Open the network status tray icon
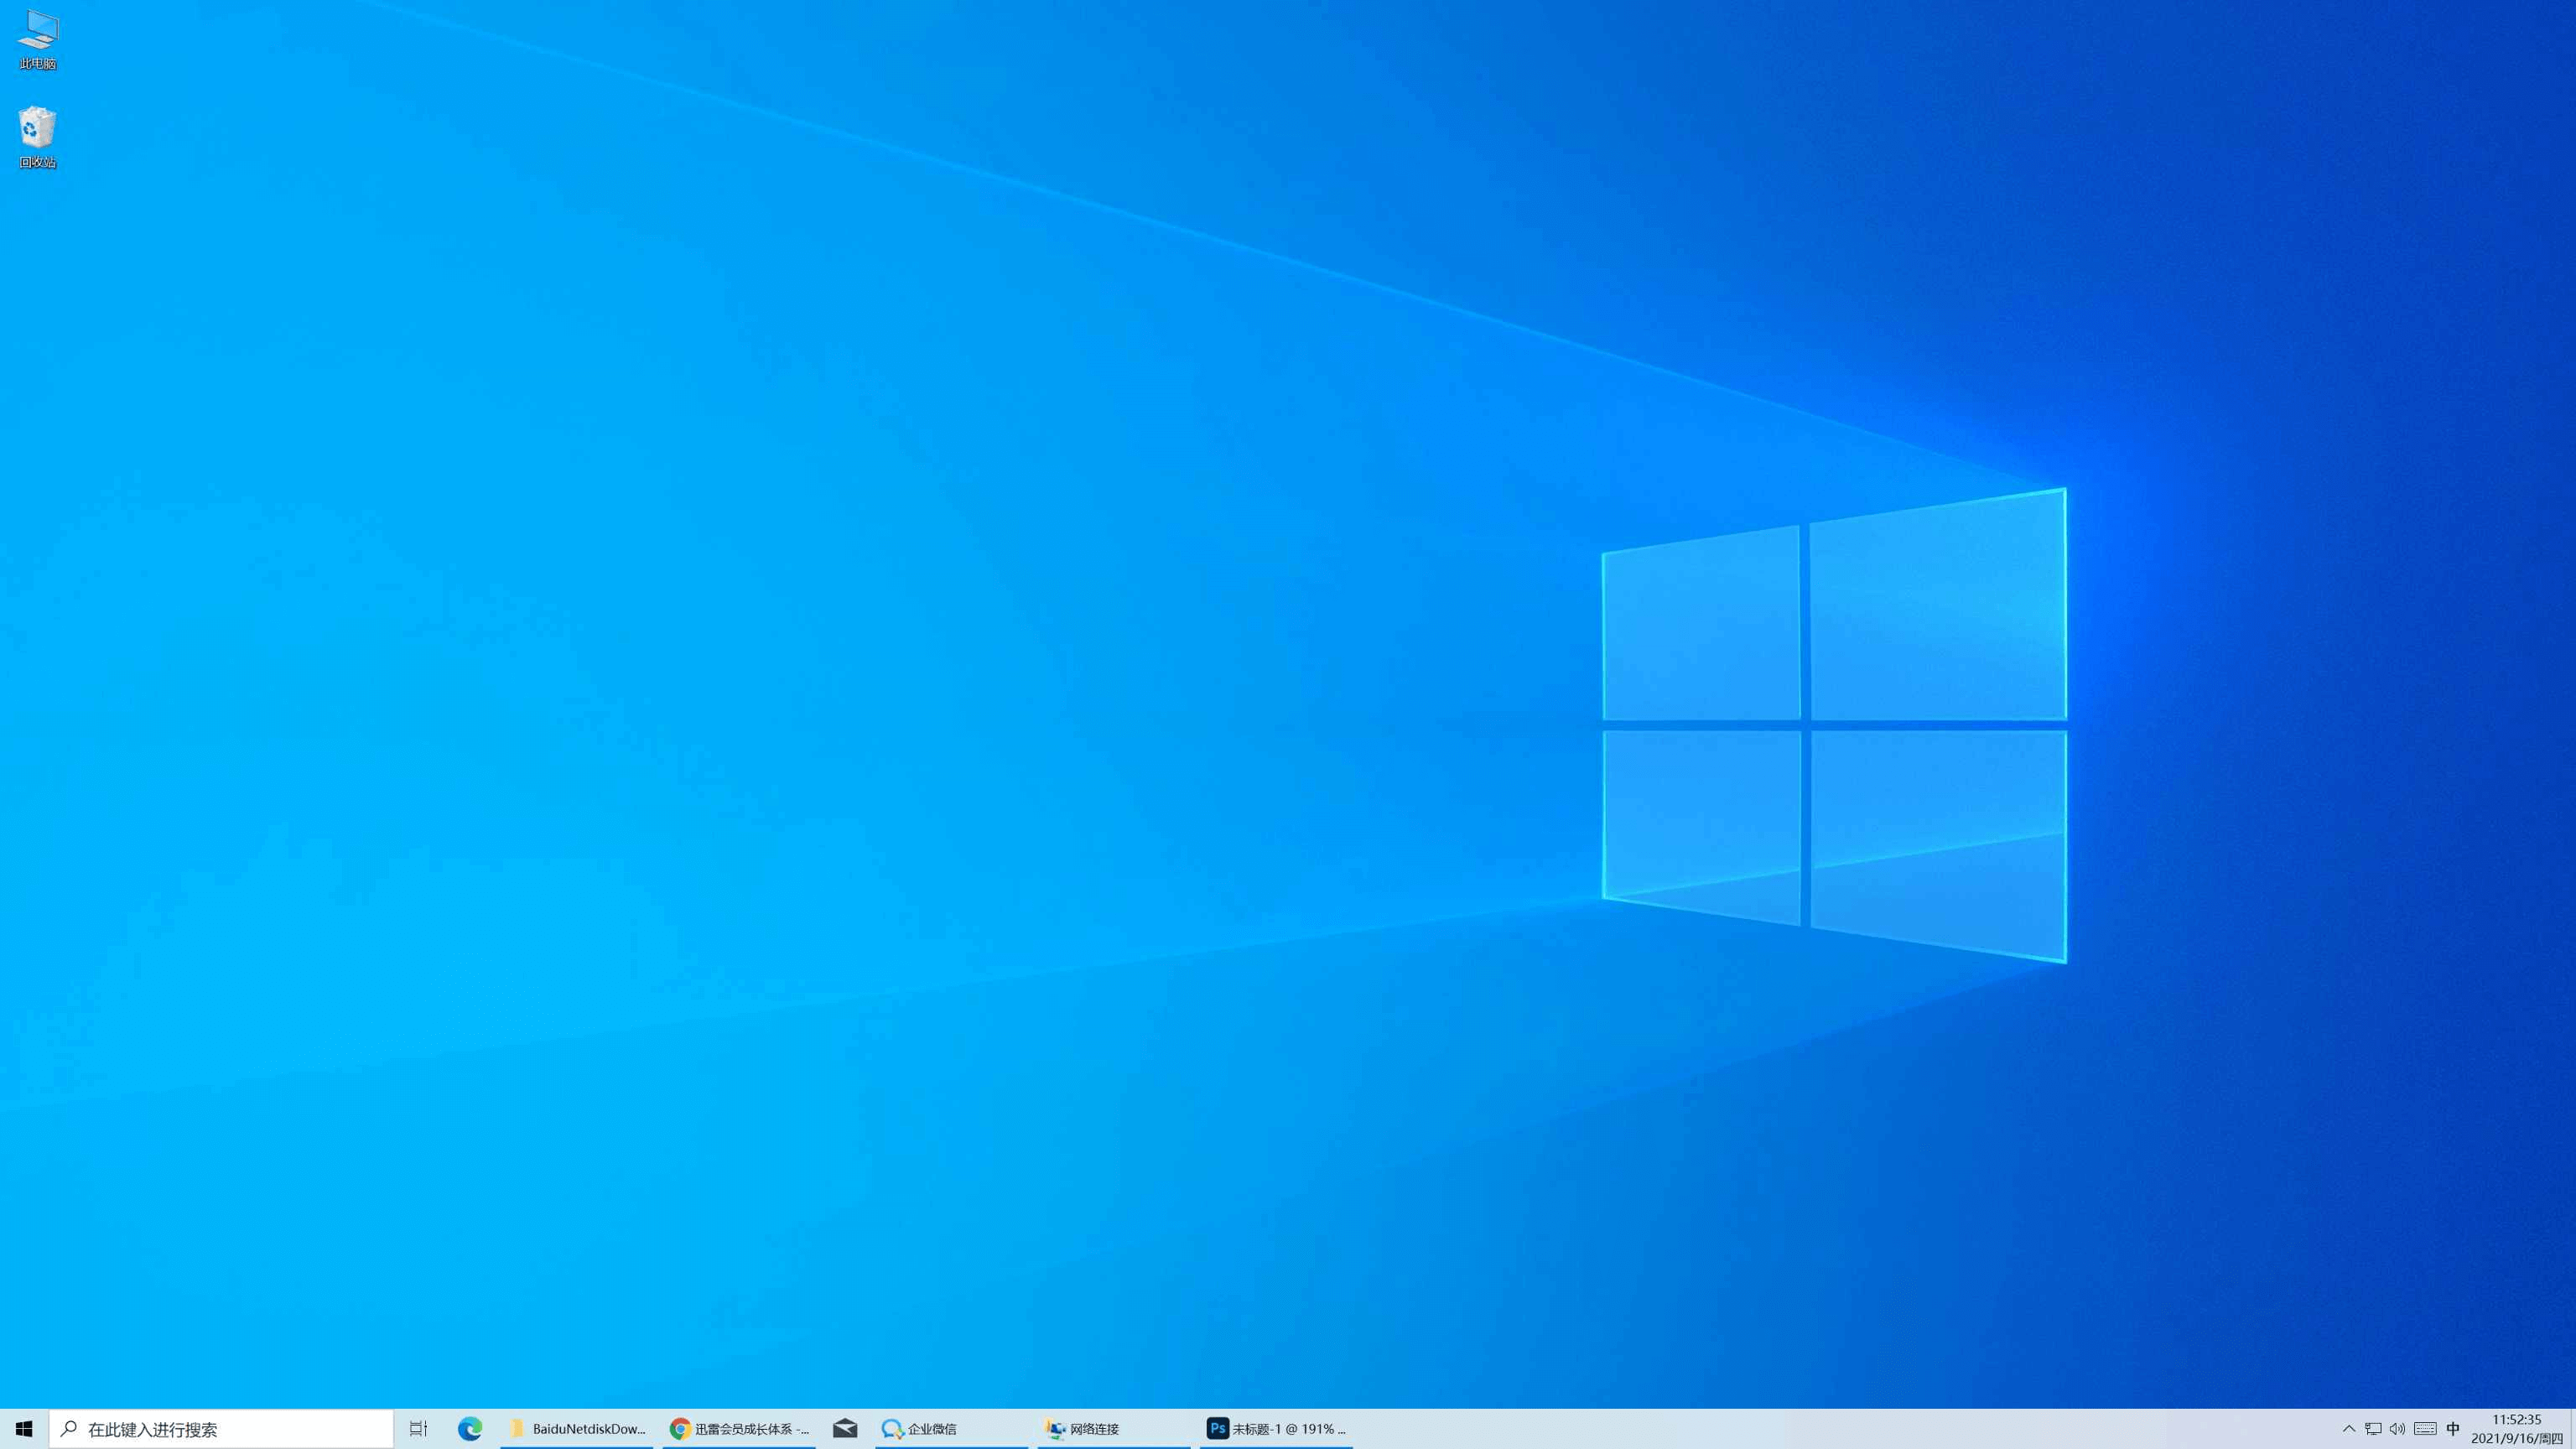 point(2373,1429)
